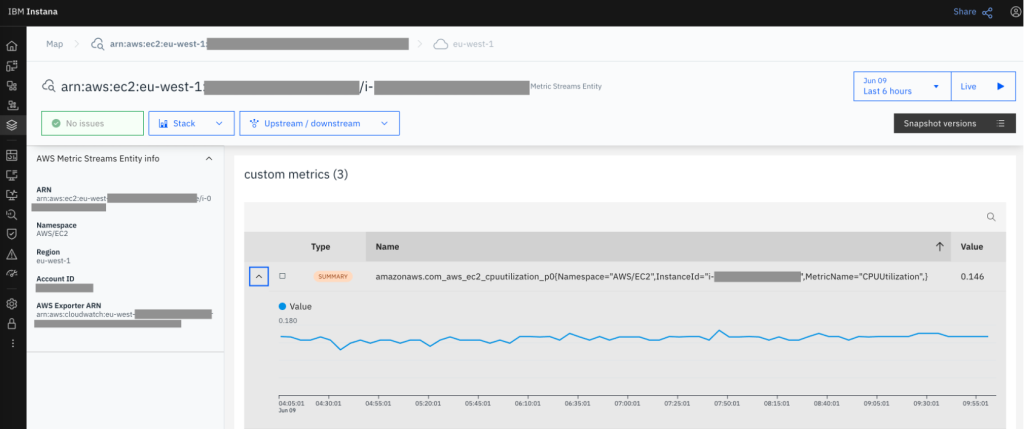This screenshot has width=1024, height=429.
Task: Open the Analytics magnifier sidebar icon
Action: coord(12,214)
